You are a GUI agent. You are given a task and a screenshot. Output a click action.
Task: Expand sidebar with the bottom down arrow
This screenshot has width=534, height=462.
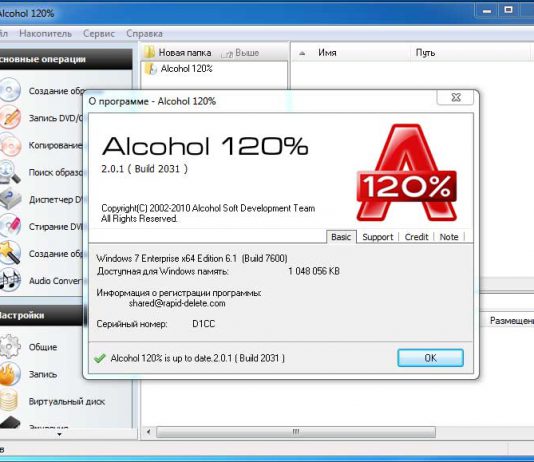[59, 434]
